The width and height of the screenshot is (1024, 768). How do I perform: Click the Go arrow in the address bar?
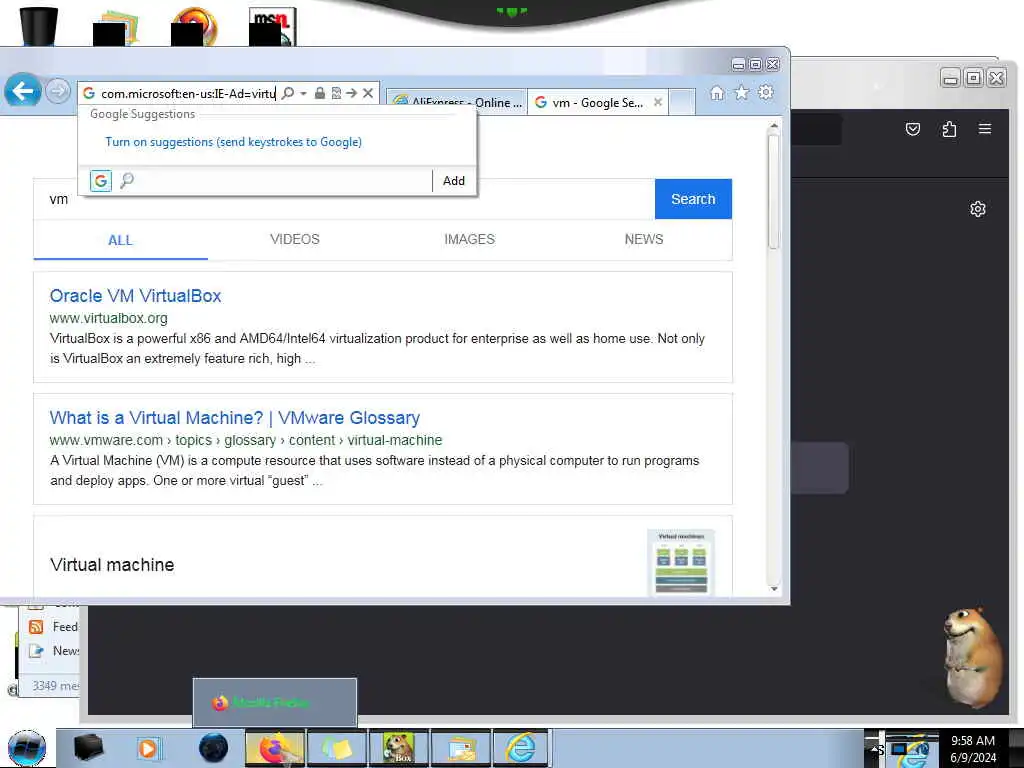[x=351, y=93]
